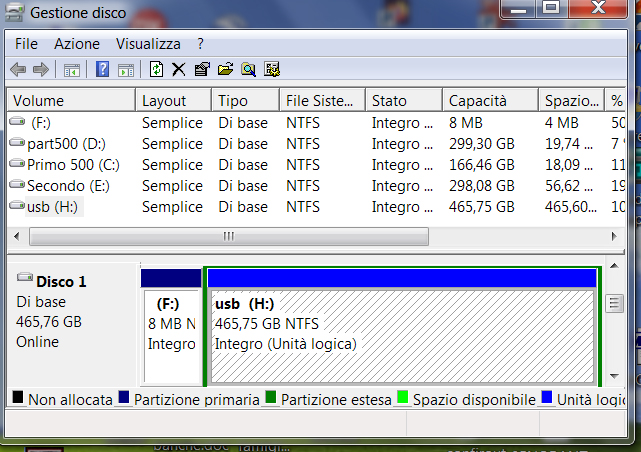Screen dimensions: 641x452
Task: Click the disk pane vertical scrollbar thumb
Action: coord(614,304)
